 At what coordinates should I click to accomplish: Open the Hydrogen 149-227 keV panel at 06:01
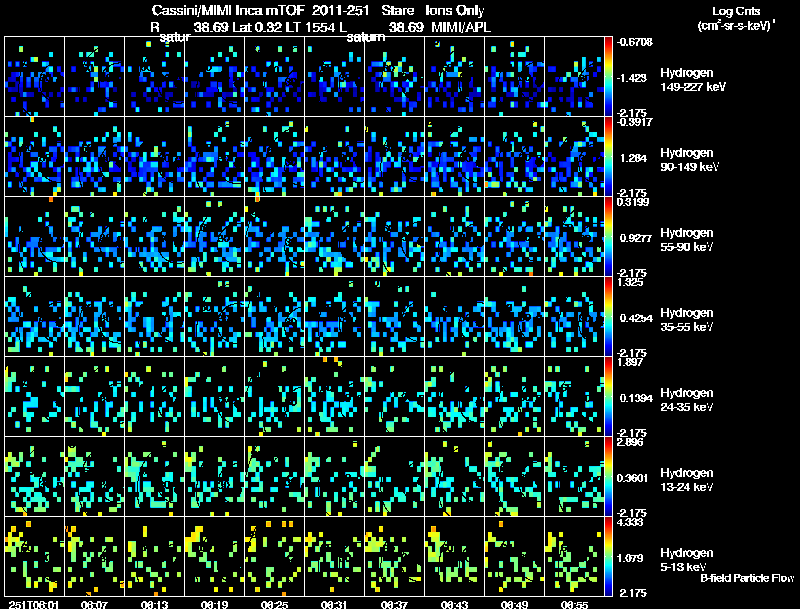click(x=34, y=76)
